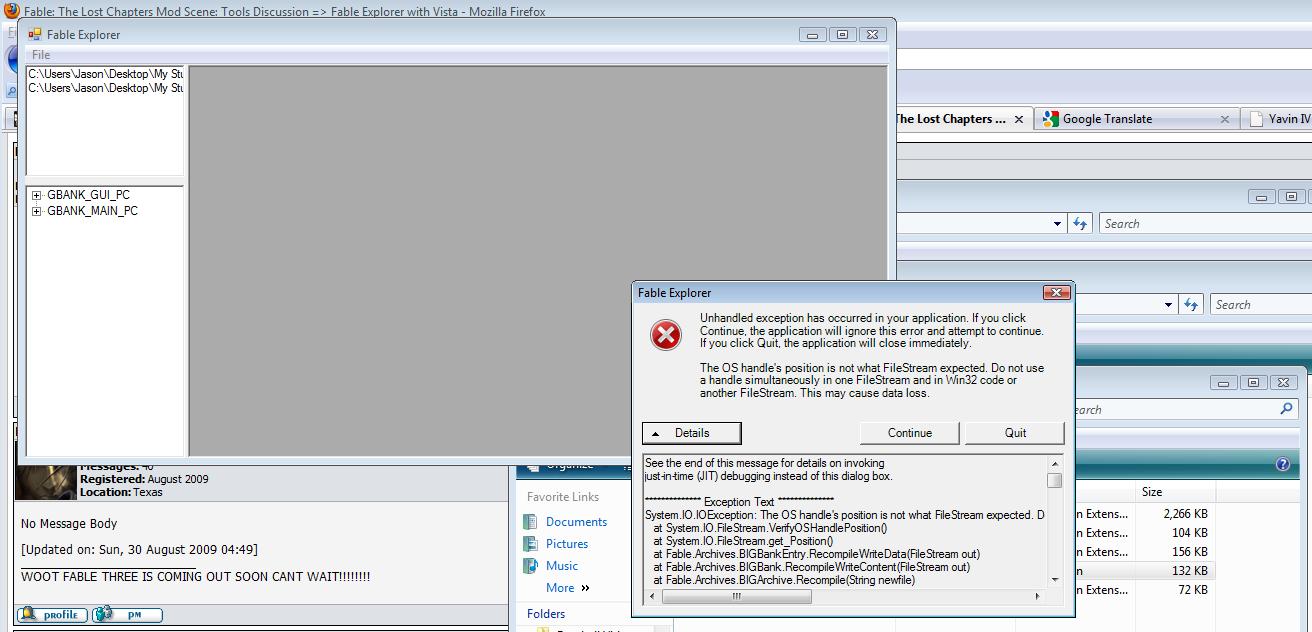Open the forum user's profile button
Screen dimensions: 1312x632
[x=52, y=615]
